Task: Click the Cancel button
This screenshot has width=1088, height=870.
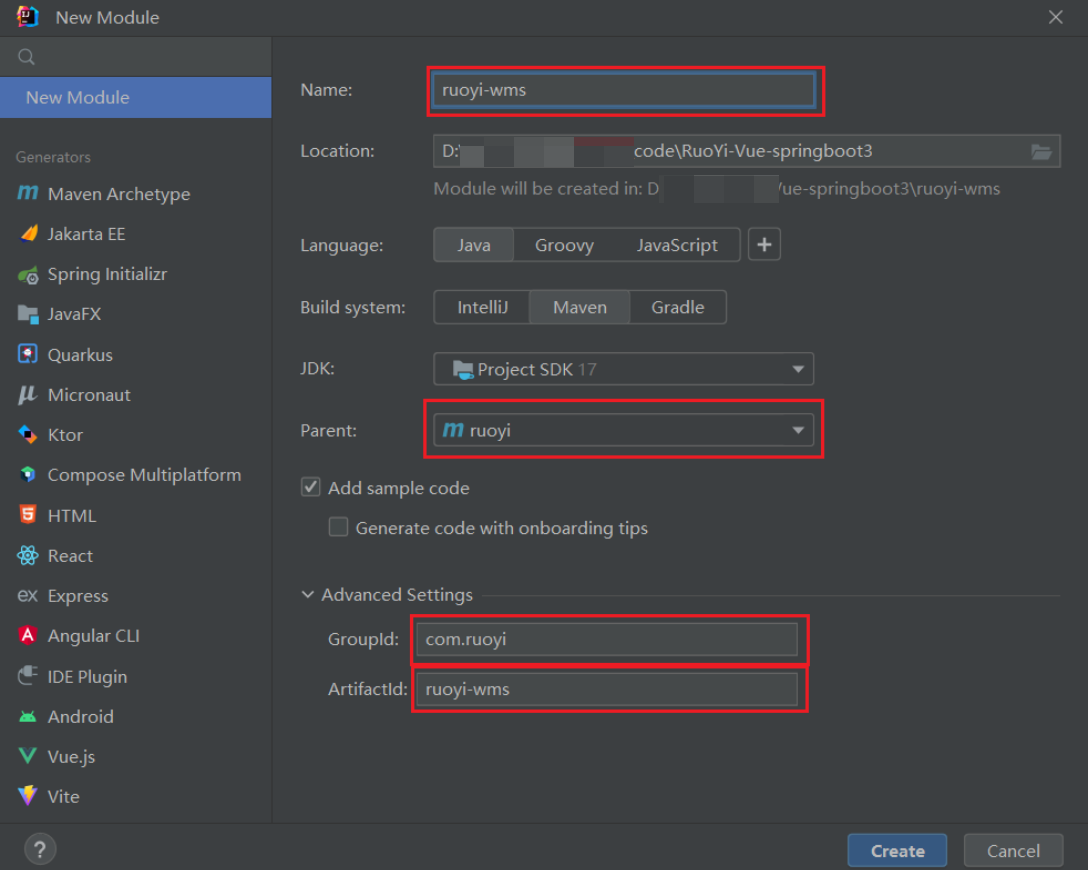Action: click(x=1013, y=851)
